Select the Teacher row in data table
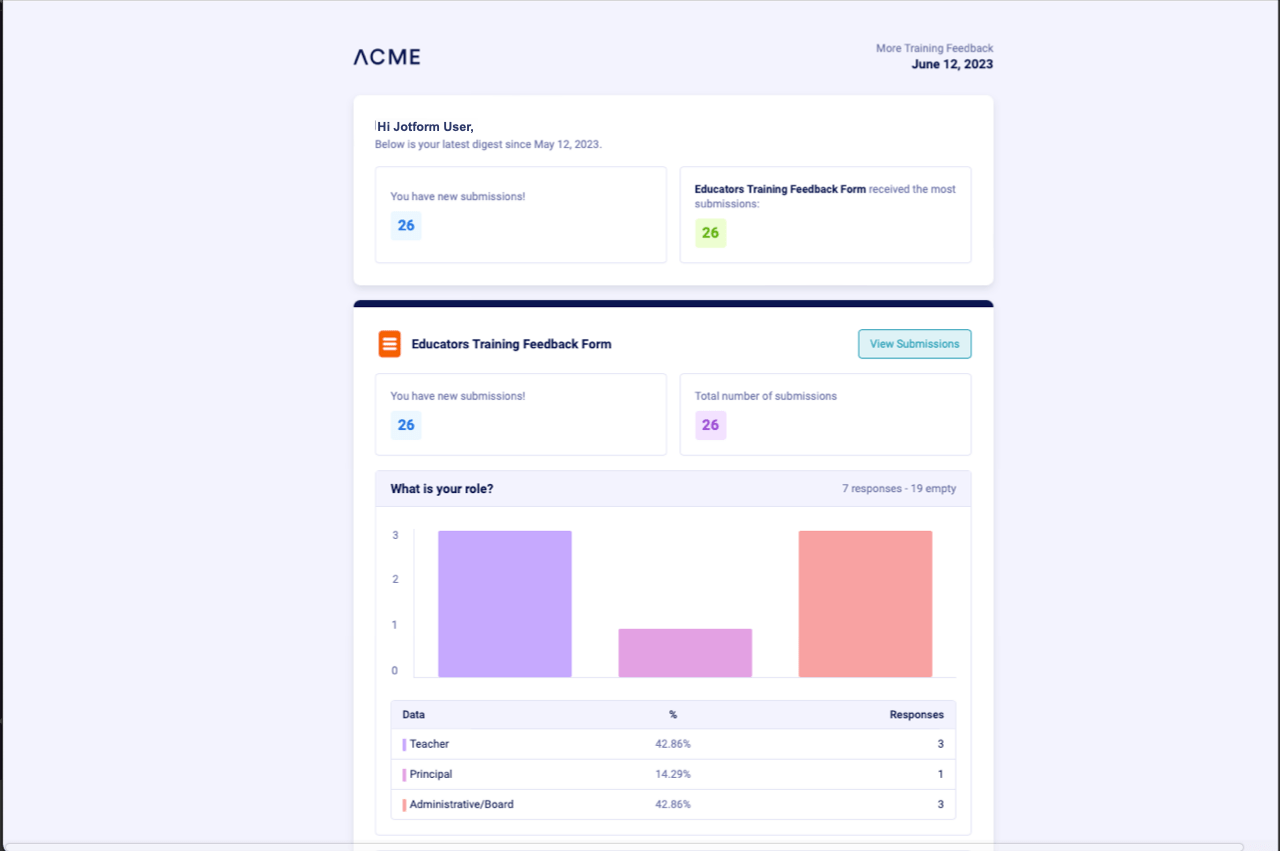The width and height of the screenshot is (1280, 851). pyautogui.click(x=673, y=744)
